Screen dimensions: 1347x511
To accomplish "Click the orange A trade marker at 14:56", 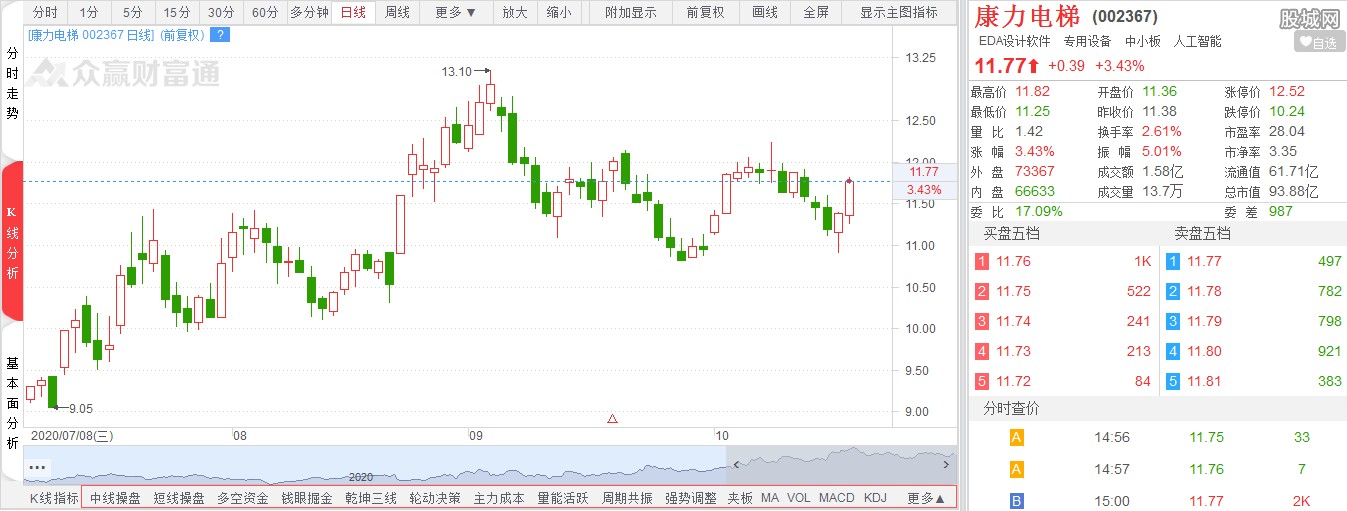I will [1016, 437].
